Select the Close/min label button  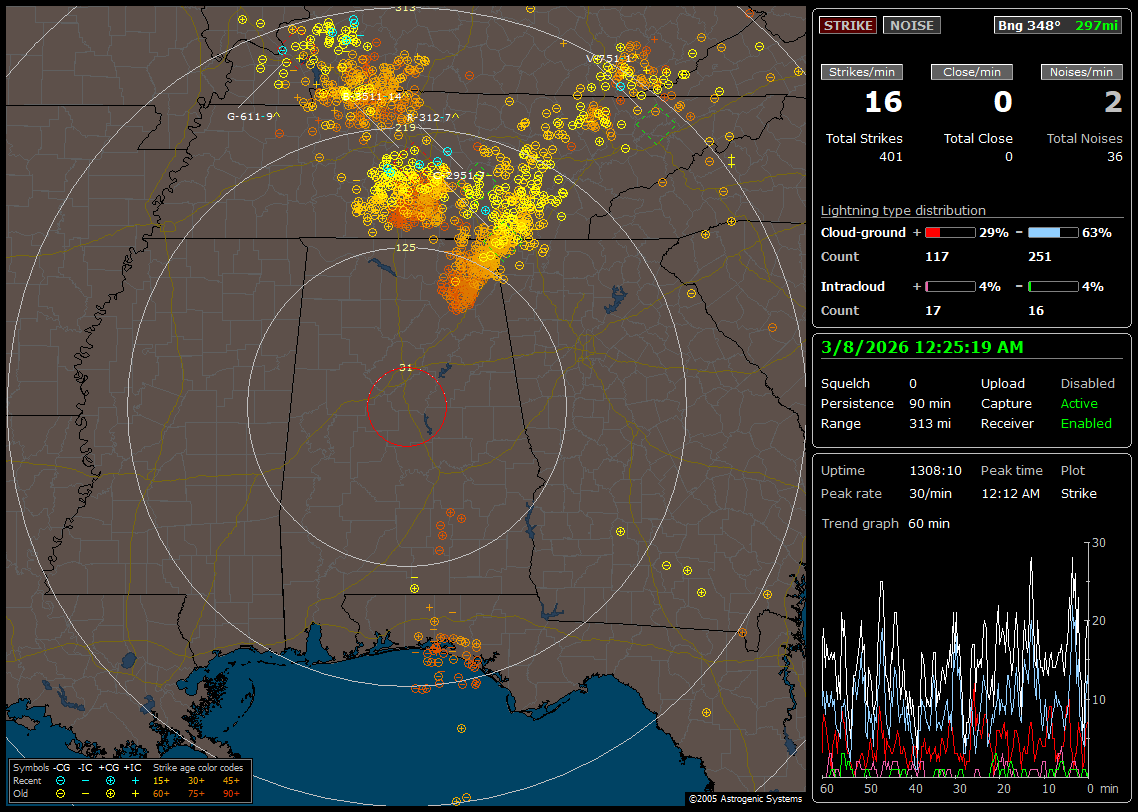coord(972,72)
